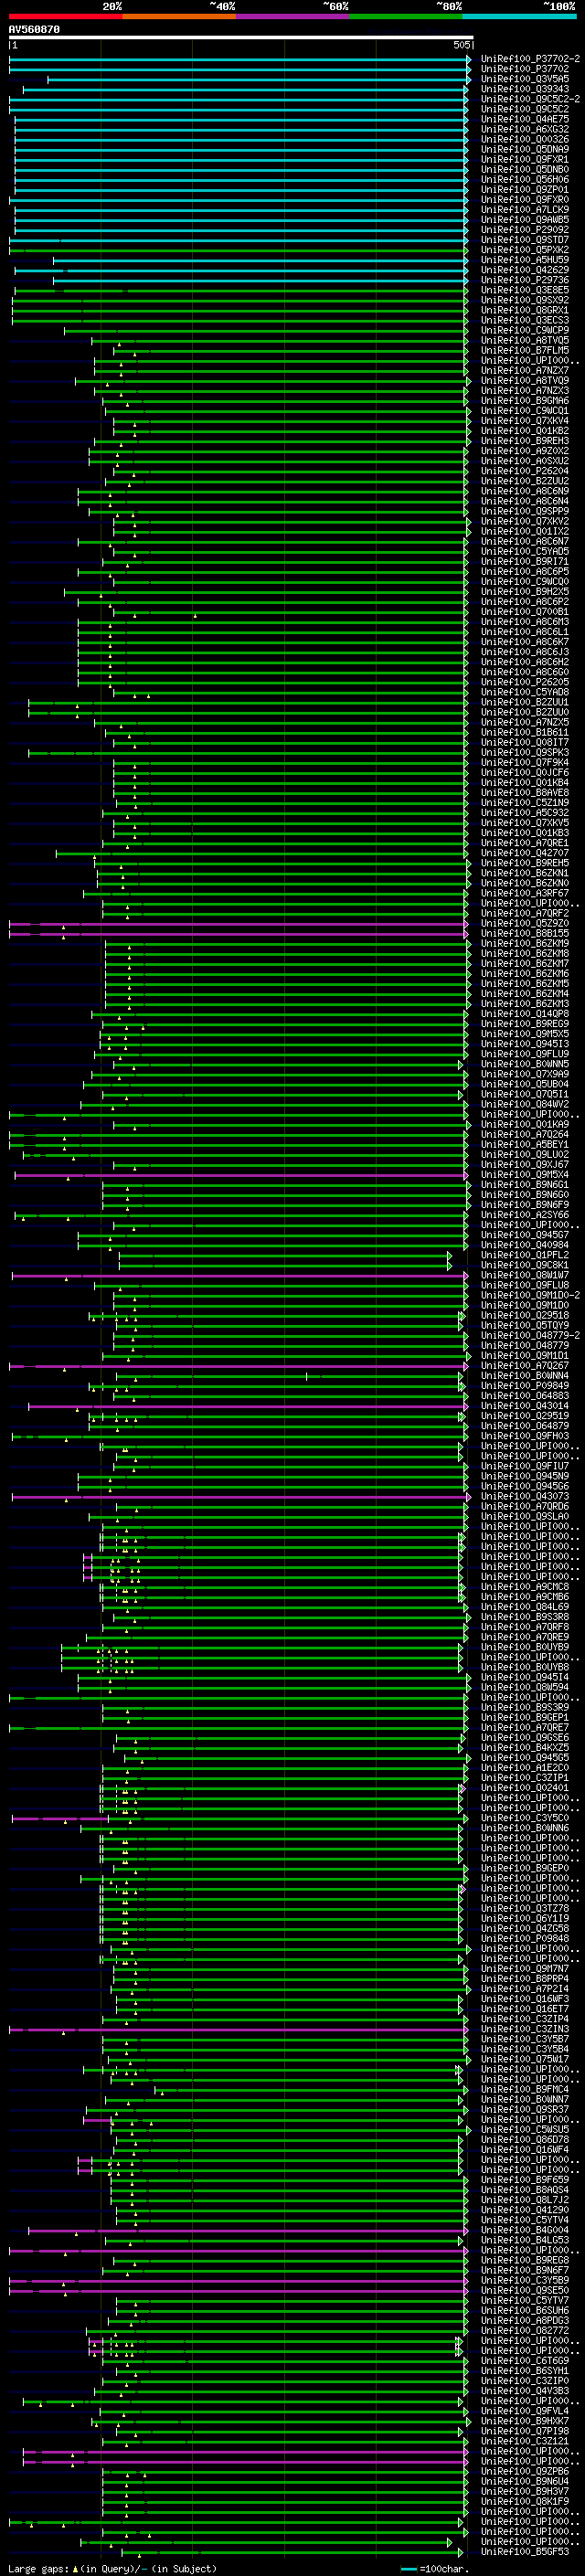585x2576 pixels.
Task: Click the cyan ~100% identity legend segment
Action: tap(519, 16)
